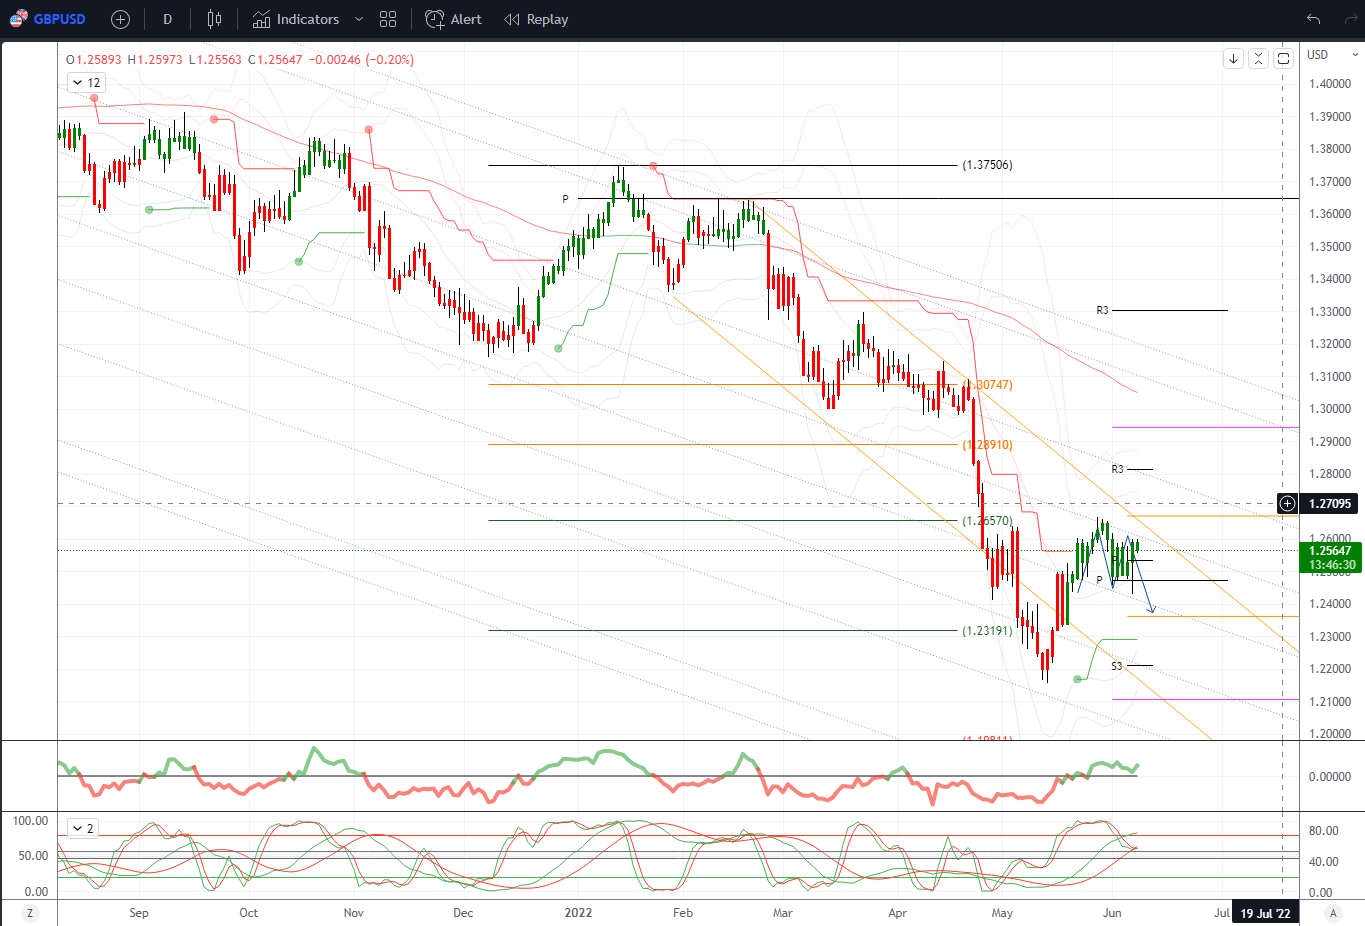Open the USD currency dropdown
Viewport: 1365px width, 926px height.
coord(1333,55)
